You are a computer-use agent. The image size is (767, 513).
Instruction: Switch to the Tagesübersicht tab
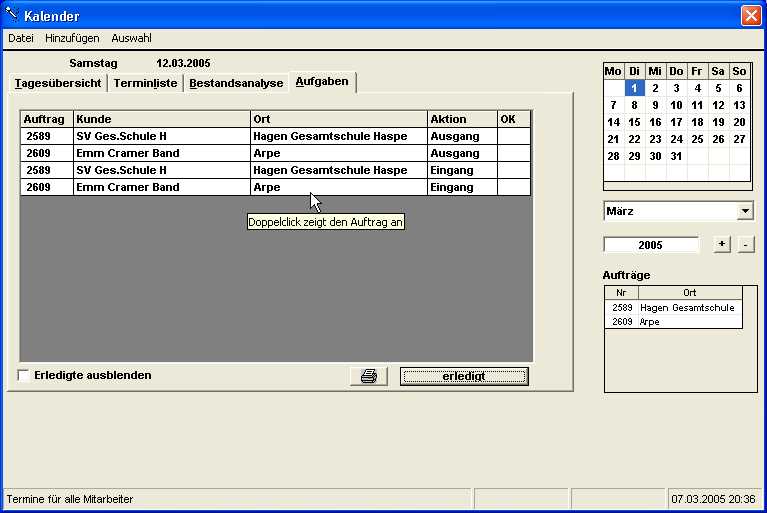[57, 83]
